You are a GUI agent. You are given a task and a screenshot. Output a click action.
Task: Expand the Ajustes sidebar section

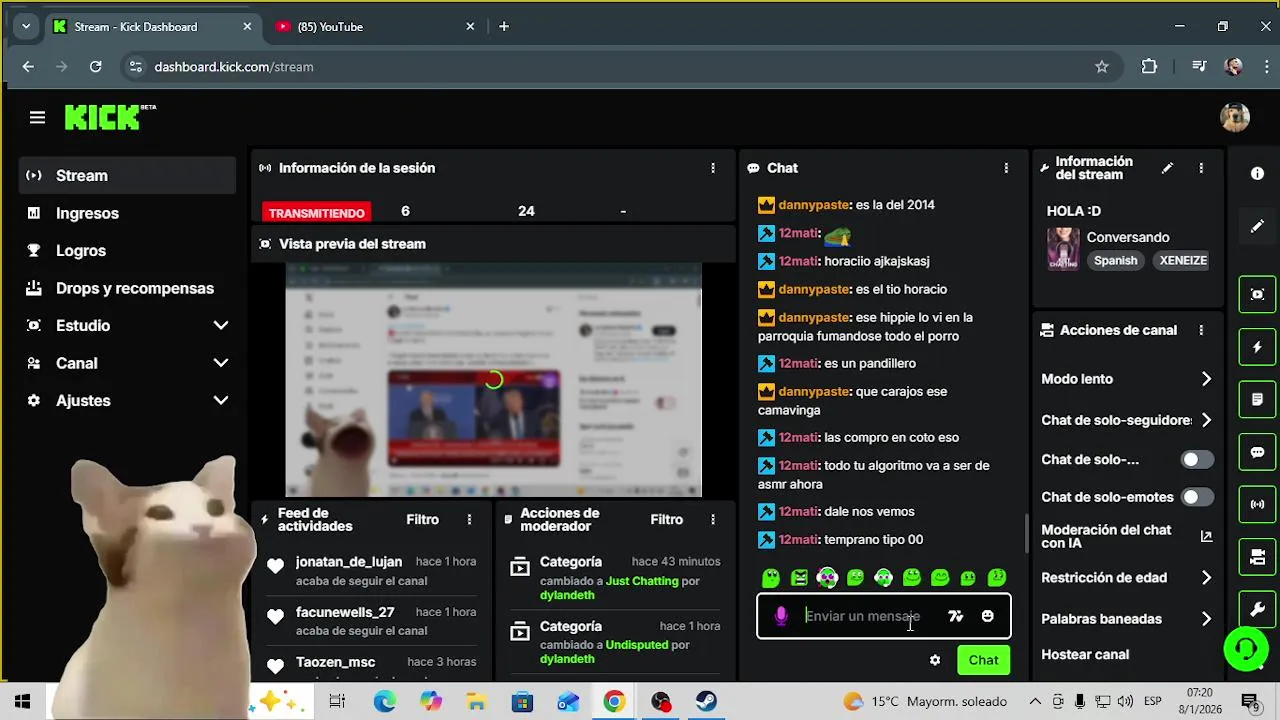[128, 400]
